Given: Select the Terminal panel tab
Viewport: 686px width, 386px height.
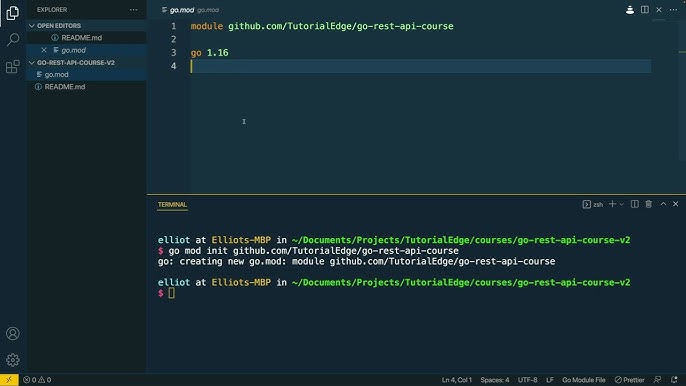Looking at the screenshot, I should tap(172, 205).
